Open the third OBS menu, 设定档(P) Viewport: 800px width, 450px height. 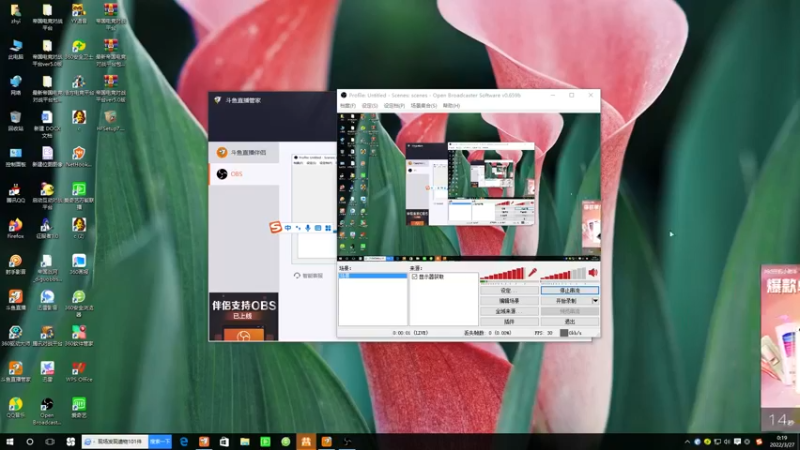pos(394,106)
